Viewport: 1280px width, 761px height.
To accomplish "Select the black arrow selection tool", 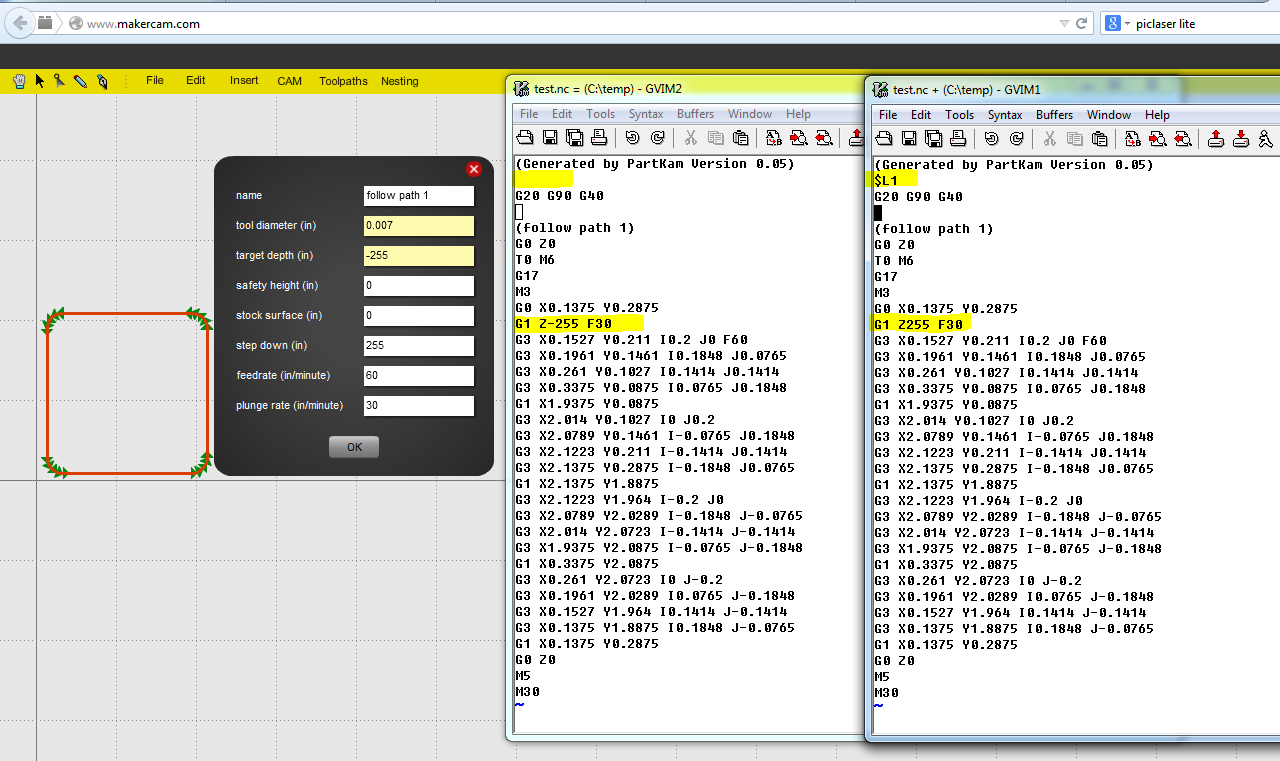I will pos(40,81).
